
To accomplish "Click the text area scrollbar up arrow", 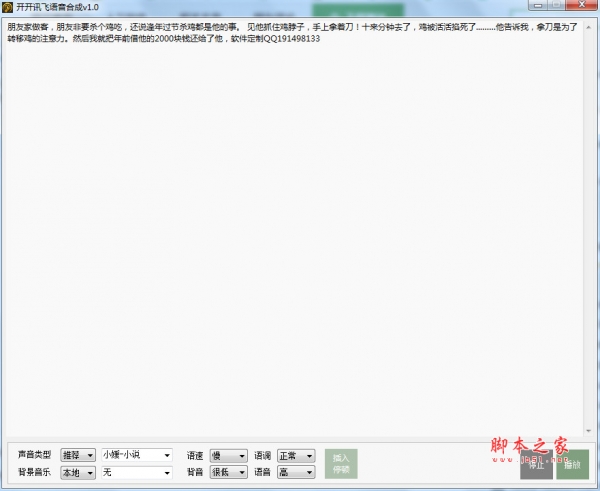I will [x=589, y=27].
